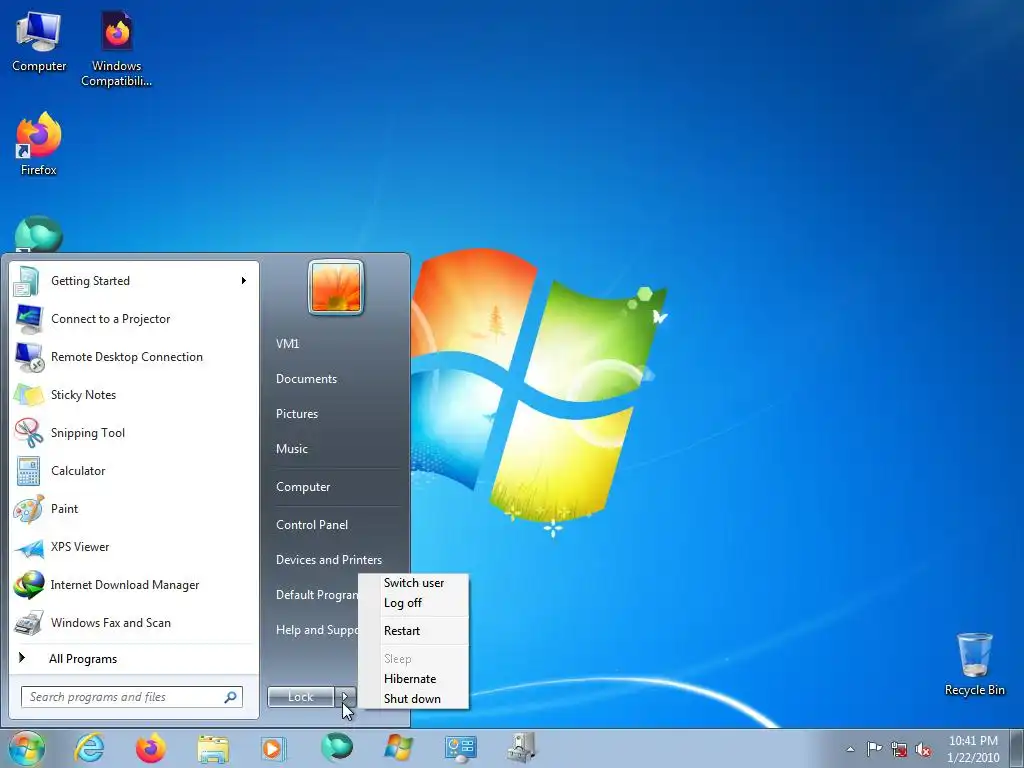Click the Windows flag icon on taskbar
Image resolution: width=1024 pixels, height=768 pixels.
(398, 748)
